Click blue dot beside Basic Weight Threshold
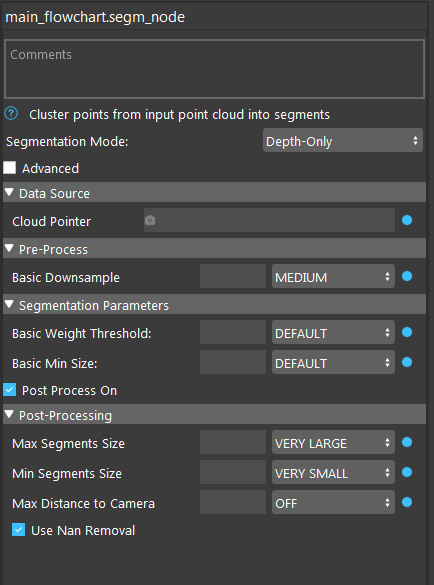 point(407,332)
